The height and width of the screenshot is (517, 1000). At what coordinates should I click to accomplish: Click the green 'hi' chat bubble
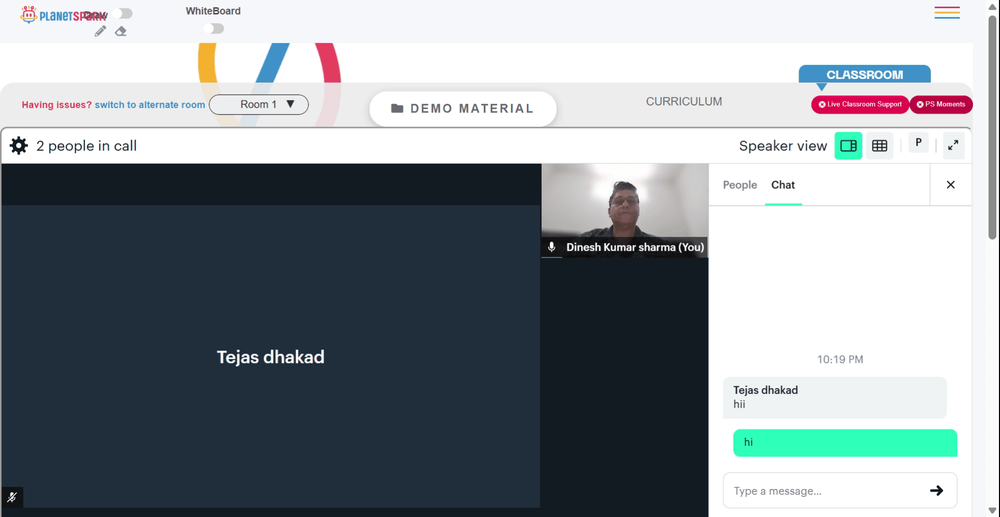tap(845, 442)
